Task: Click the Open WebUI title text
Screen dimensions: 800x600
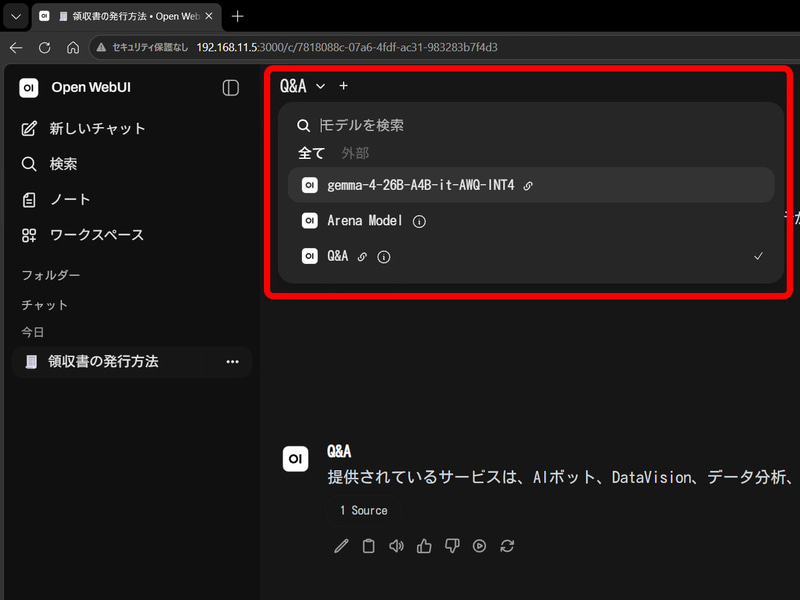Action: 91,88
